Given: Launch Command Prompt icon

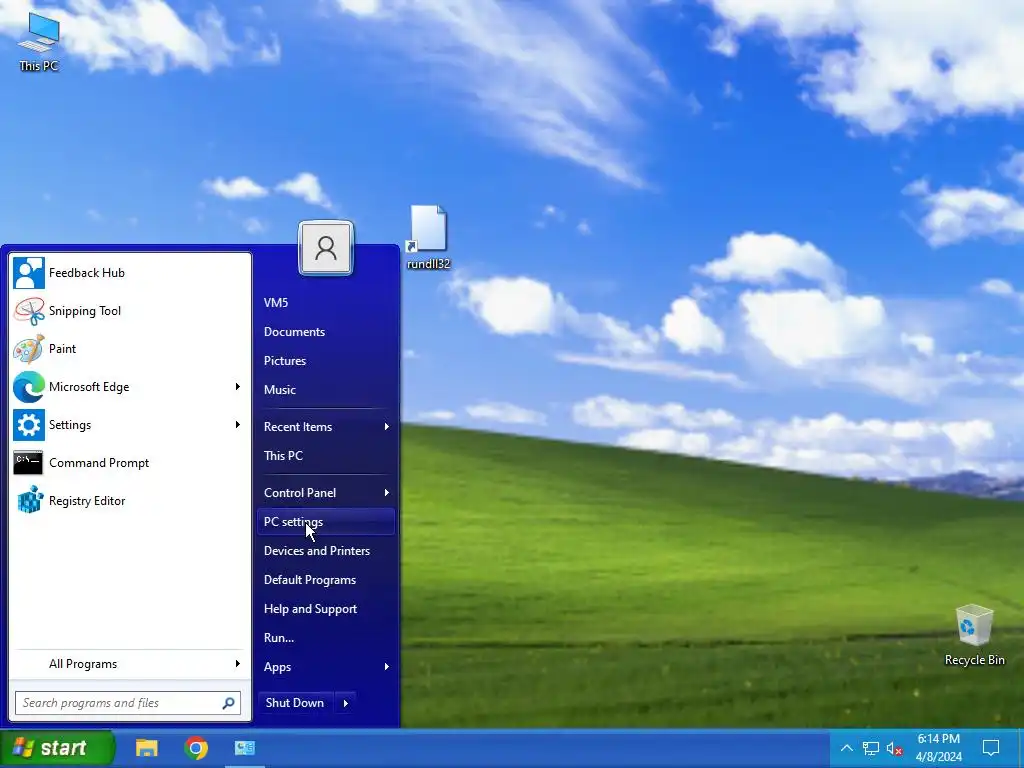Looking at the screenshot, I should coord(29,462).
